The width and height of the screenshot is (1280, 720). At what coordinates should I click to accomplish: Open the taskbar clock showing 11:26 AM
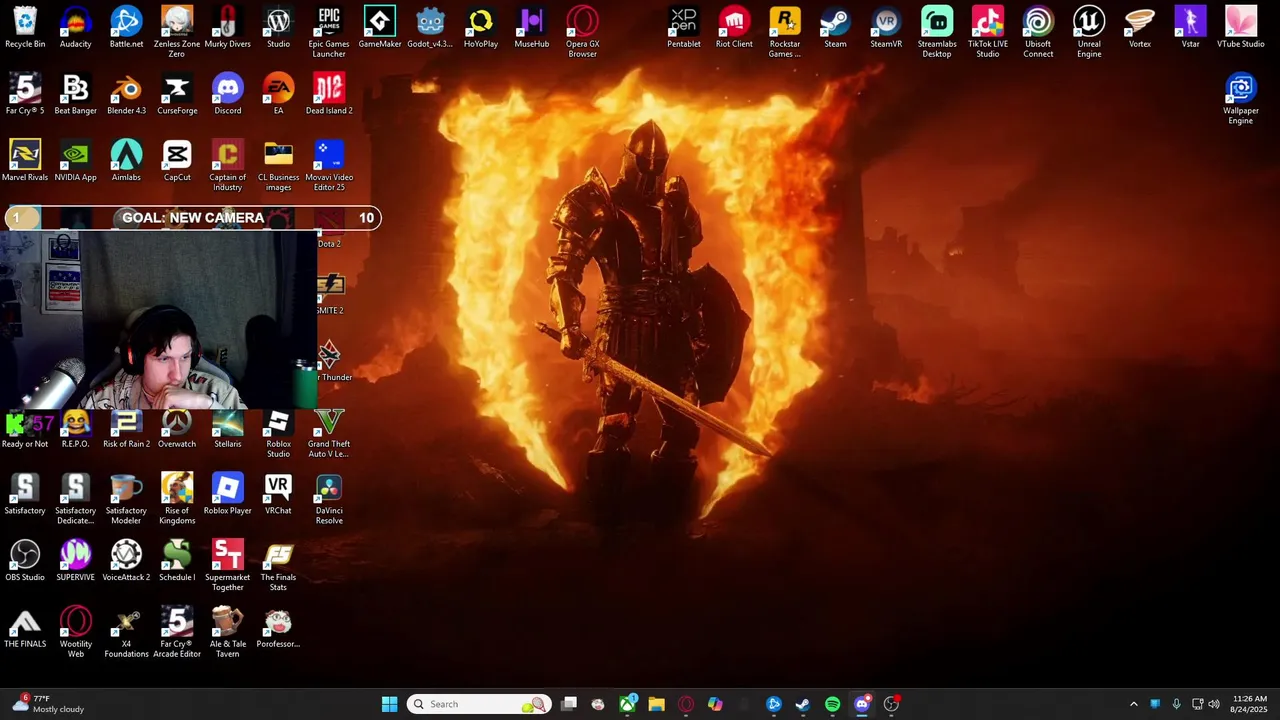[x=1250, y=704]
